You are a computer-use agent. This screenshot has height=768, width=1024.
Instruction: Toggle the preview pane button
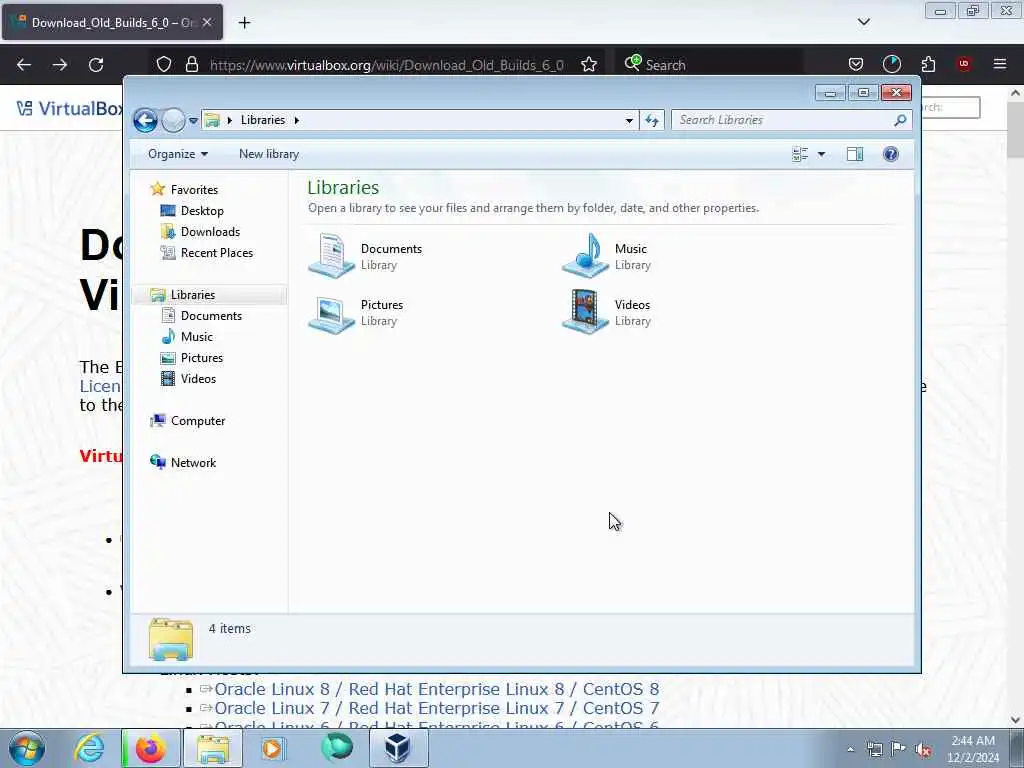coord(855,154)
